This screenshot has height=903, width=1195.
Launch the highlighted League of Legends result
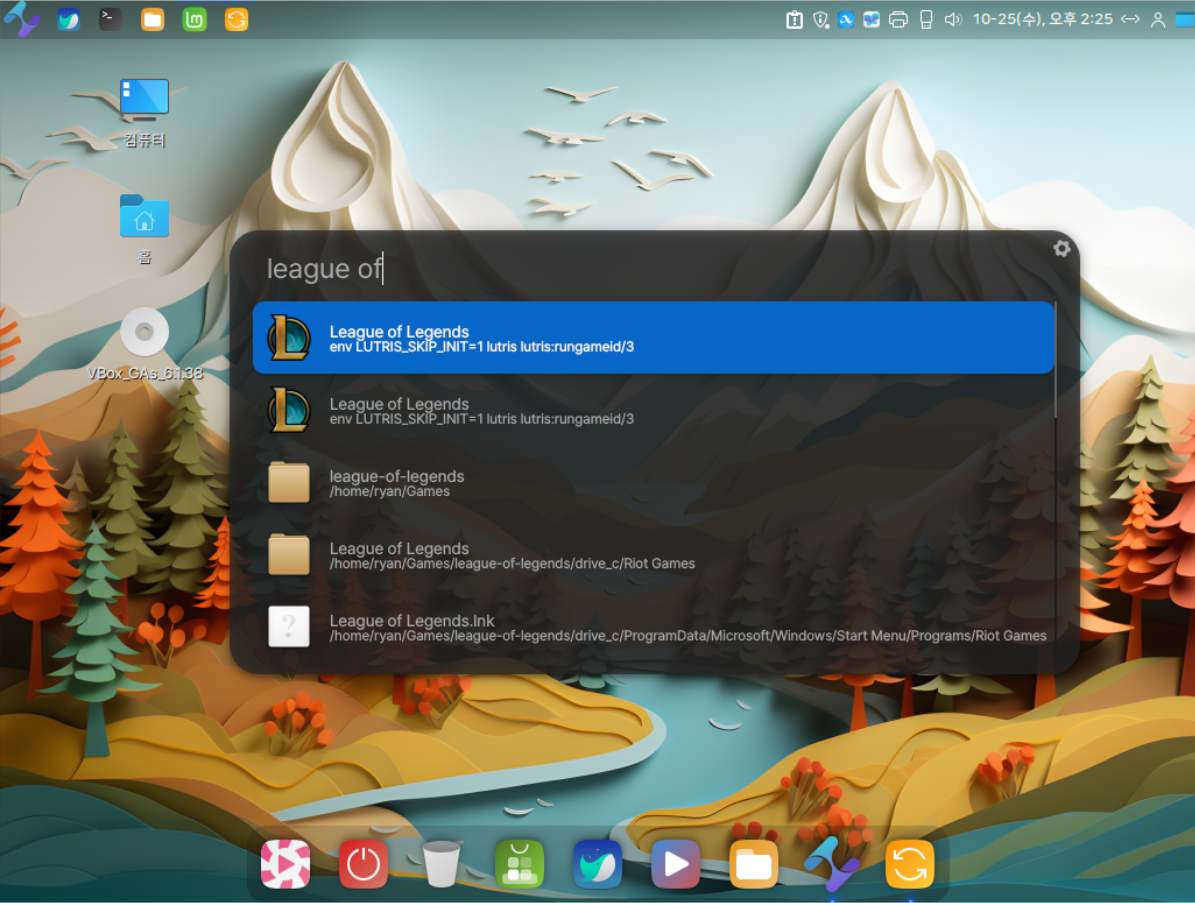pyautogui.click(x=653, y=338)
